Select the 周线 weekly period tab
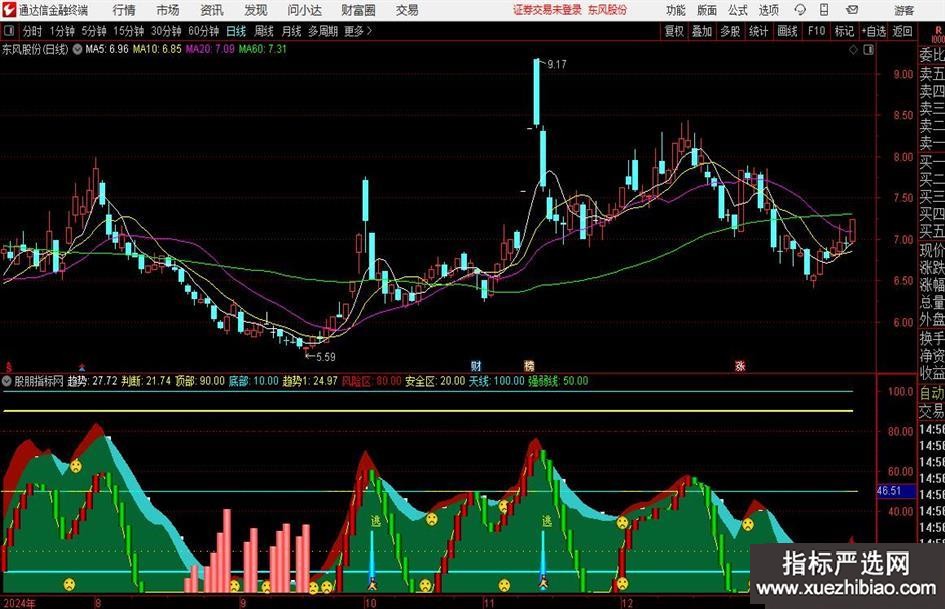The width and height of the screenshot is (945, 609). click(264, 31)
